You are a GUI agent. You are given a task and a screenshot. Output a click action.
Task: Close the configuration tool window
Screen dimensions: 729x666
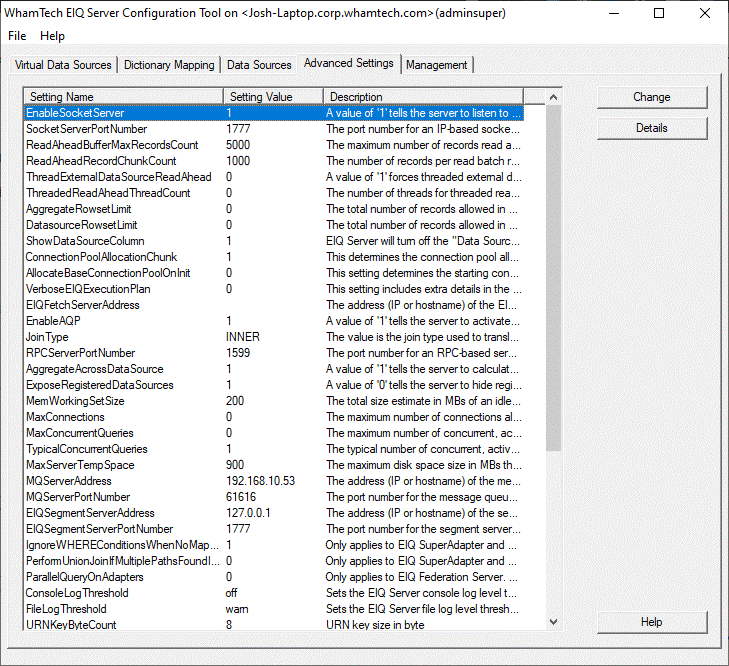click(x=705, y=13)
